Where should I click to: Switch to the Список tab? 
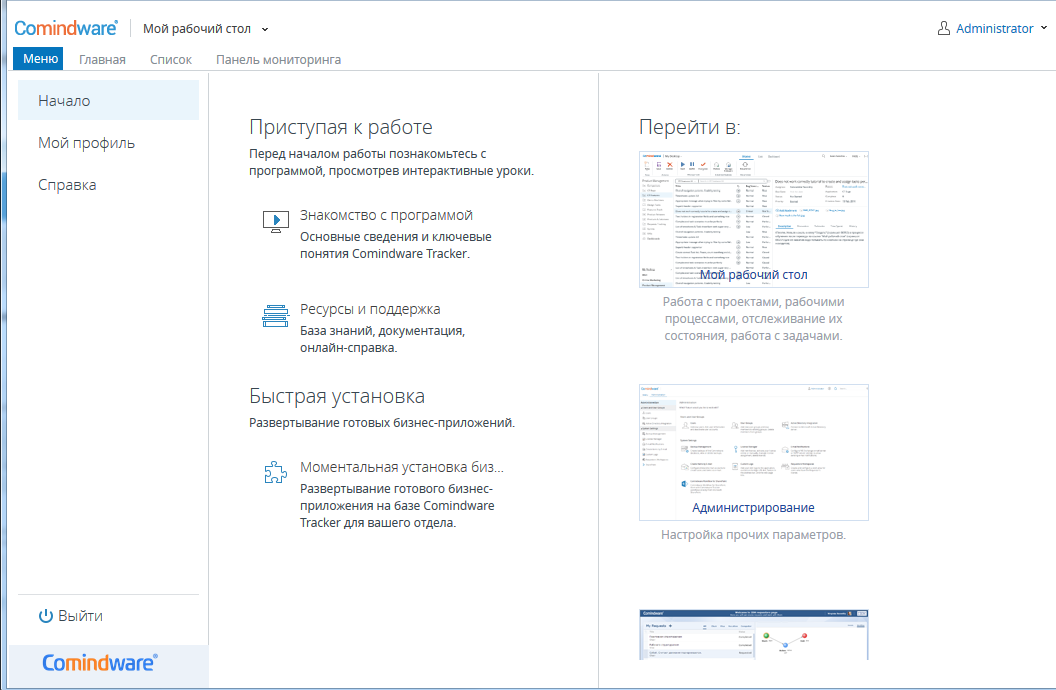[x=171, y=59]
